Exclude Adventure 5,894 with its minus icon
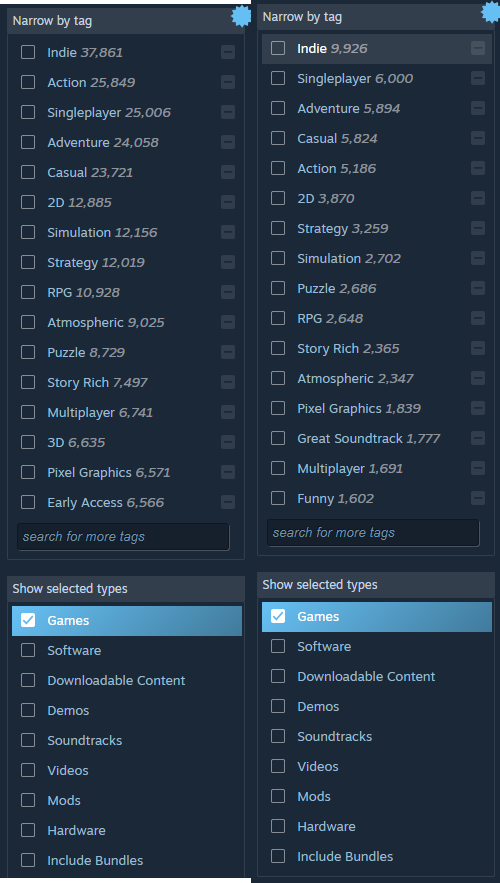500x883 pixels. coord(478,108)
